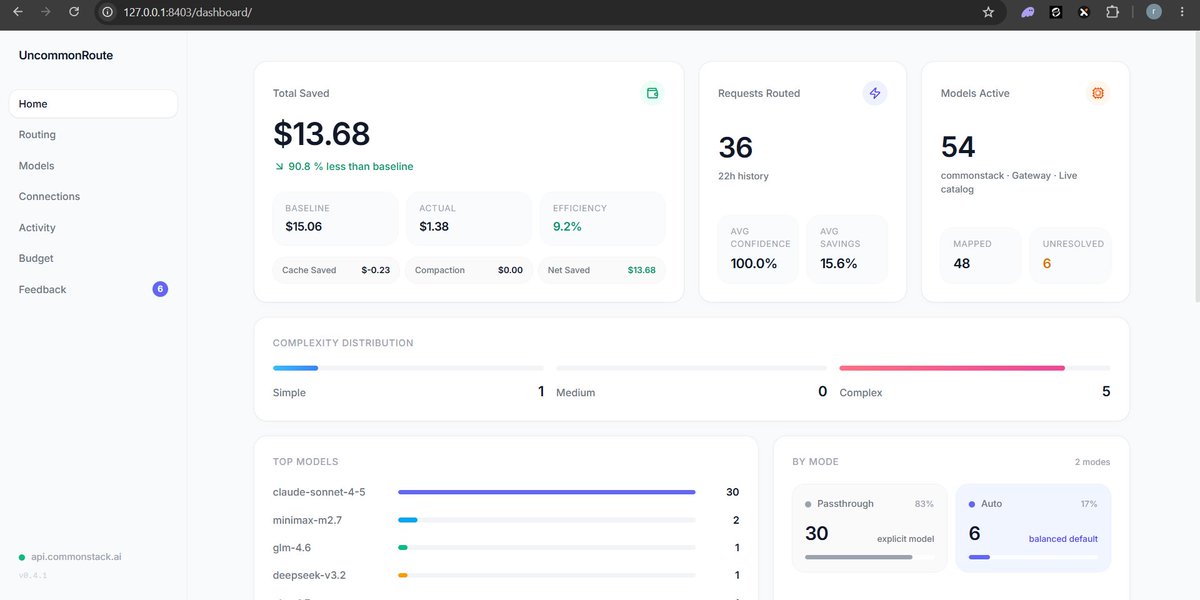Click the Requests Routed count 36

735,147
